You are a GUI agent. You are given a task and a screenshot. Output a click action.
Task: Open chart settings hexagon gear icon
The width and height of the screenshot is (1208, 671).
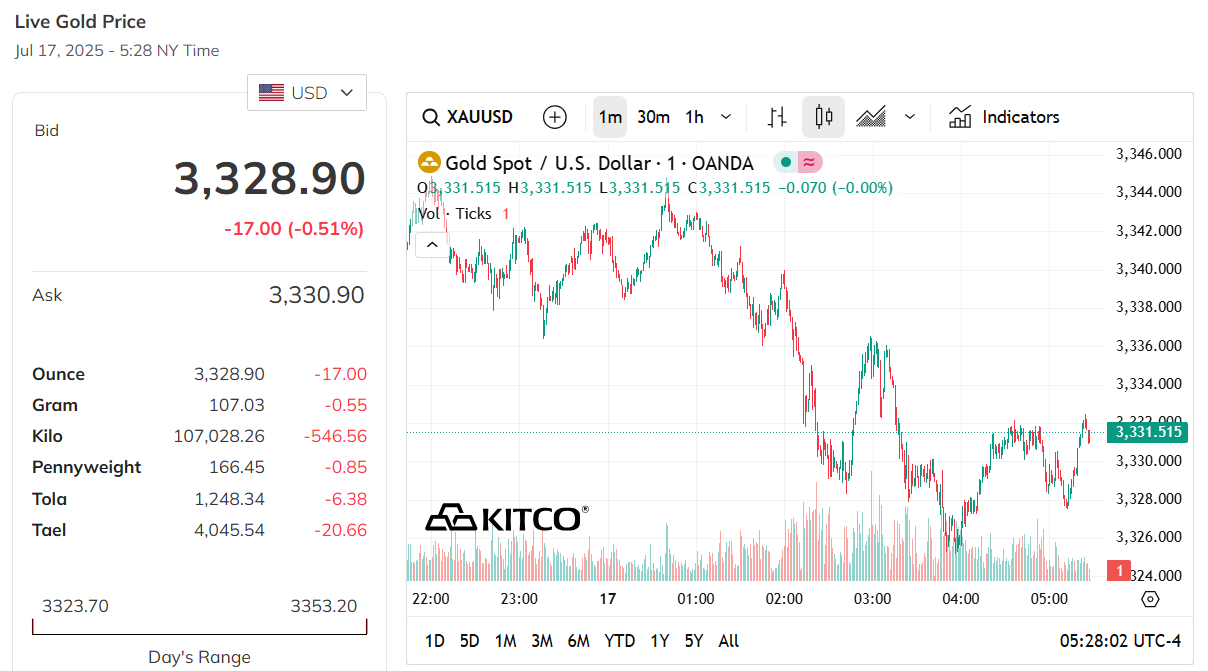(1150, 599)
